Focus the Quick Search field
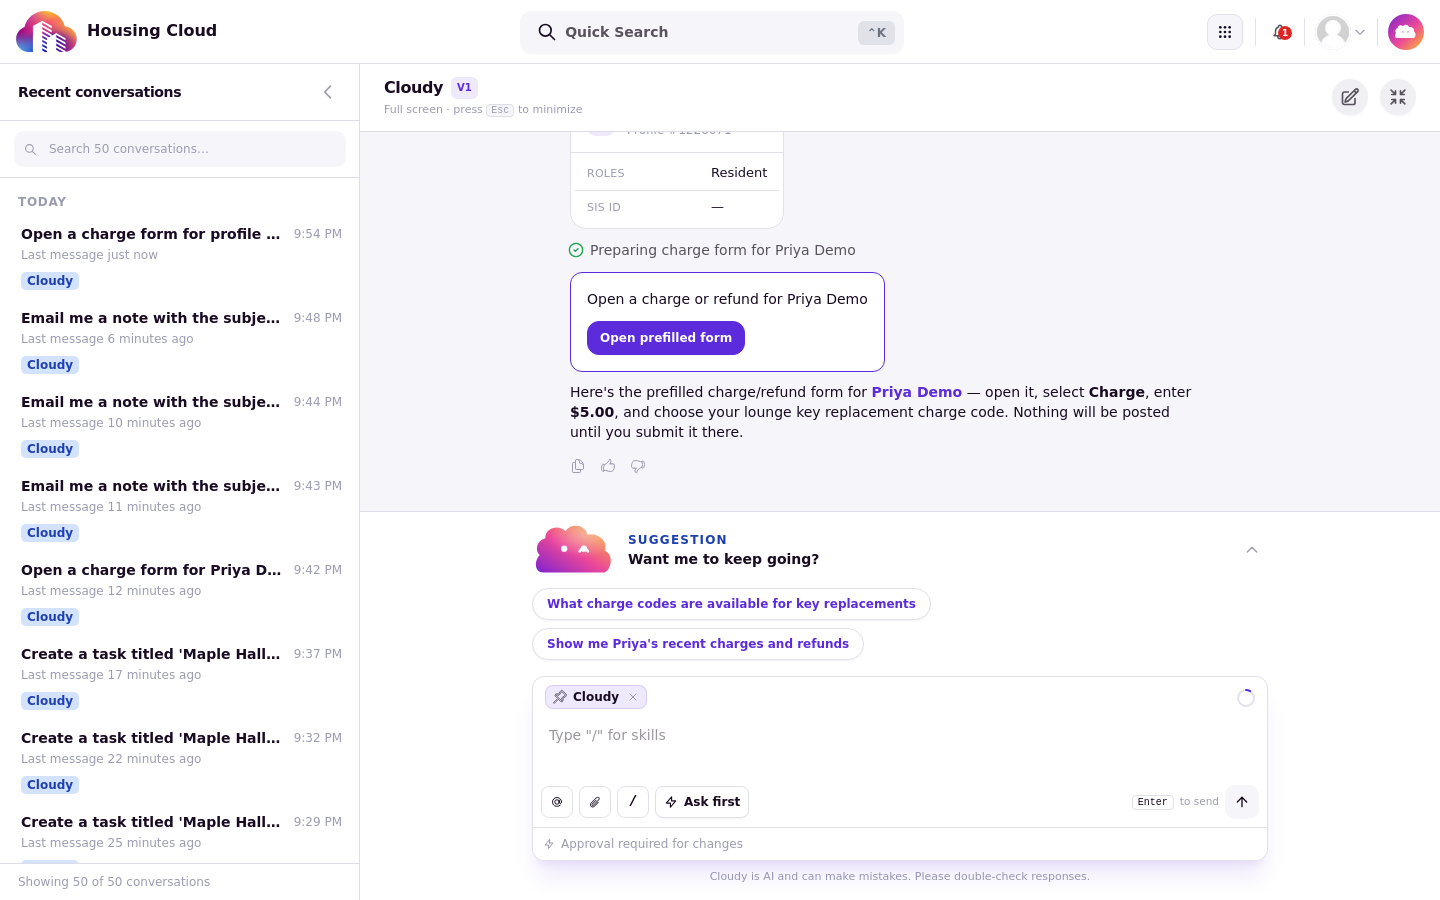The width and height of the screenshot is (1440, 900). 712,32
